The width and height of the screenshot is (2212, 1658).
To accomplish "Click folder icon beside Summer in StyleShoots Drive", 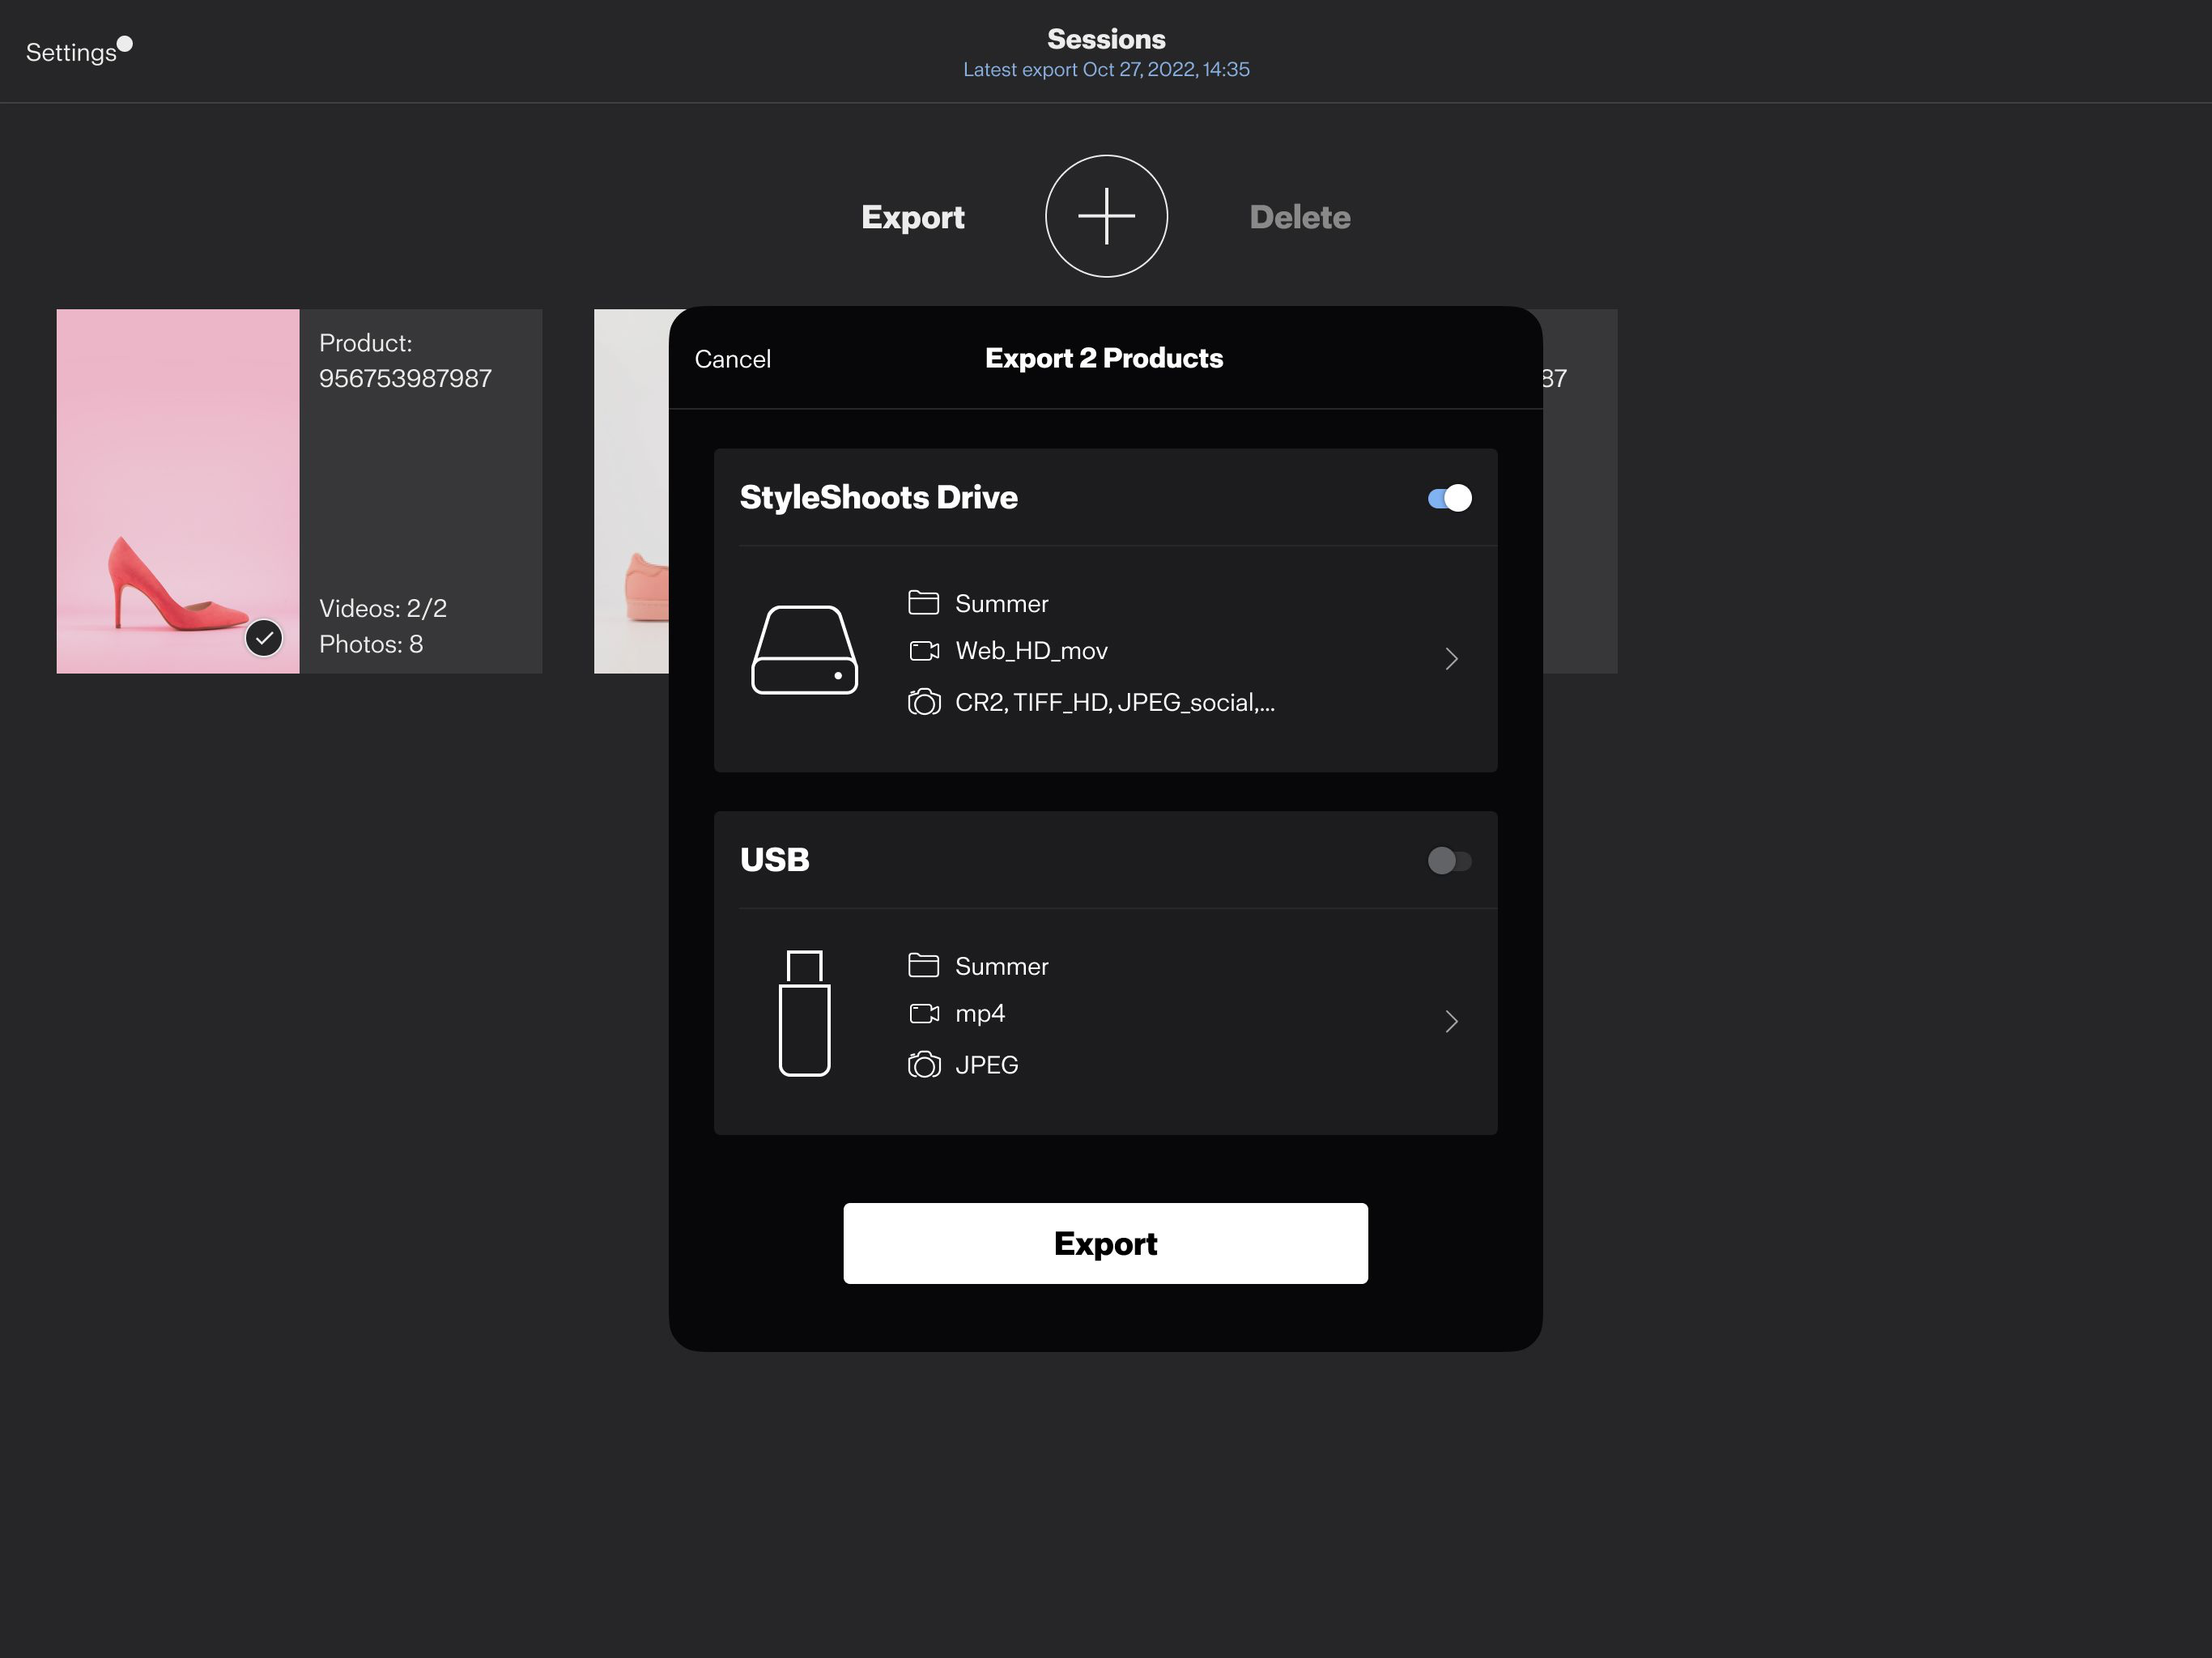I will click(x=923, y=602).
